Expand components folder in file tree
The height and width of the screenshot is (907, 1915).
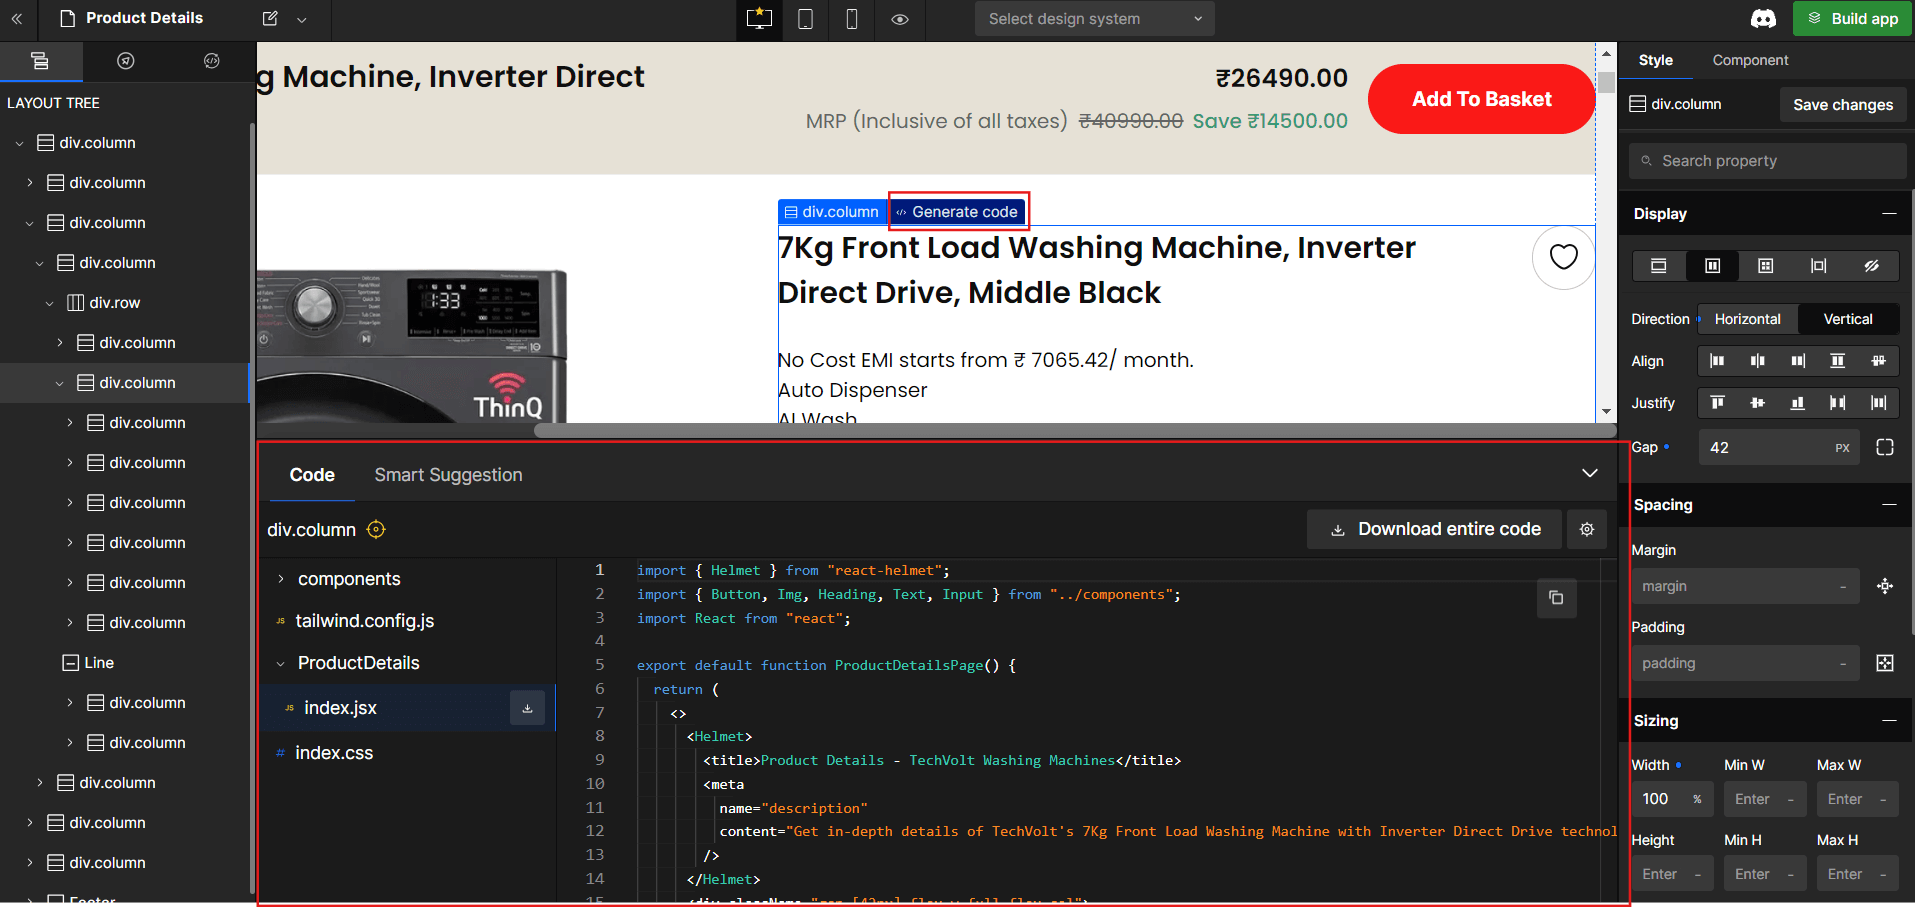pyautogui.click(x=281, y=579)
